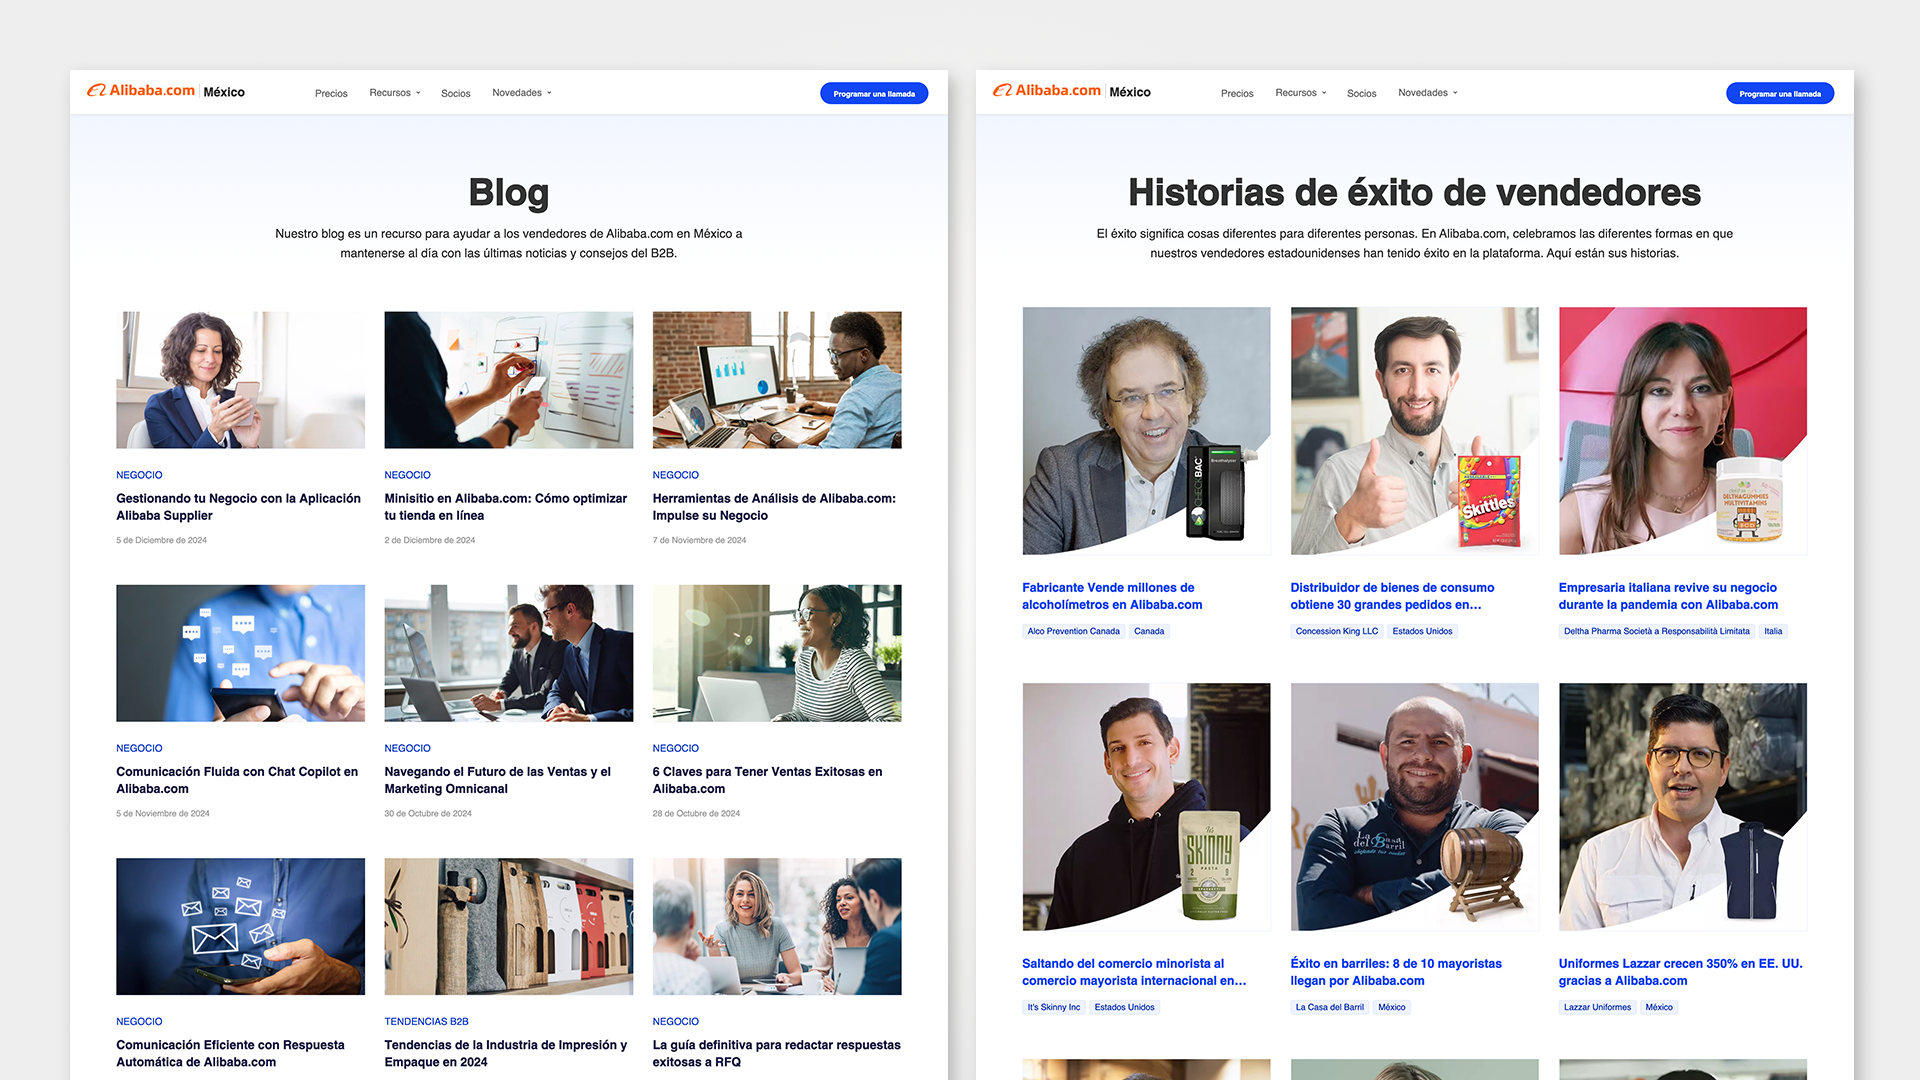1920x1080 pixels.
Task: Click Alibaba.com logo on Blog page
Action: click(141, 91)
